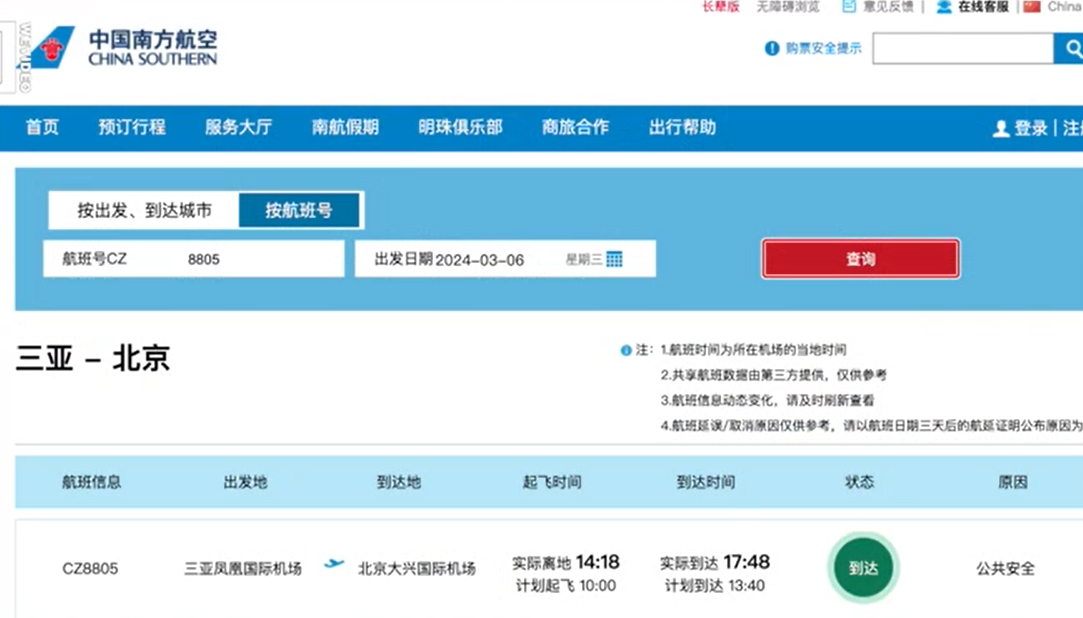Select the 按航班号 search tab
The height and width of the screenshot is (618, 1083).
[x=300, y=210]
